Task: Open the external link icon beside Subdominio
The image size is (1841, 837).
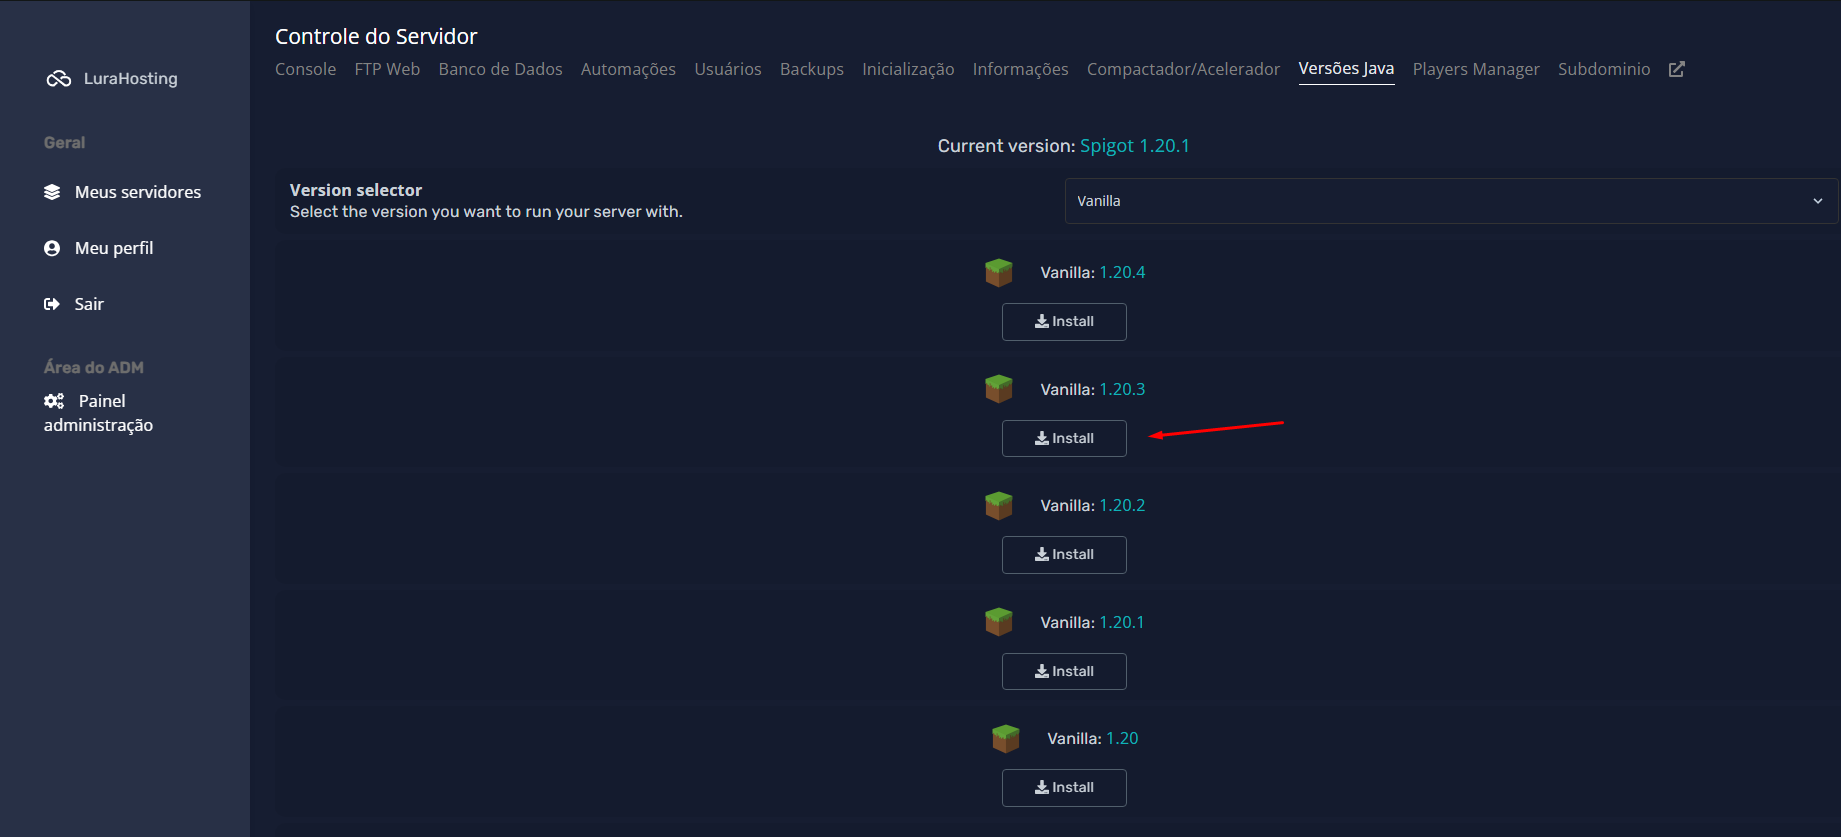Action: pos(1677,69)
